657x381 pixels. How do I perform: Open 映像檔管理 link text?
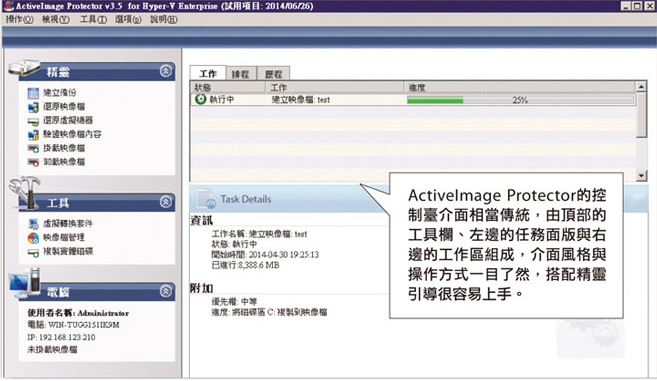pyautogui.click(x=64, y=237)
